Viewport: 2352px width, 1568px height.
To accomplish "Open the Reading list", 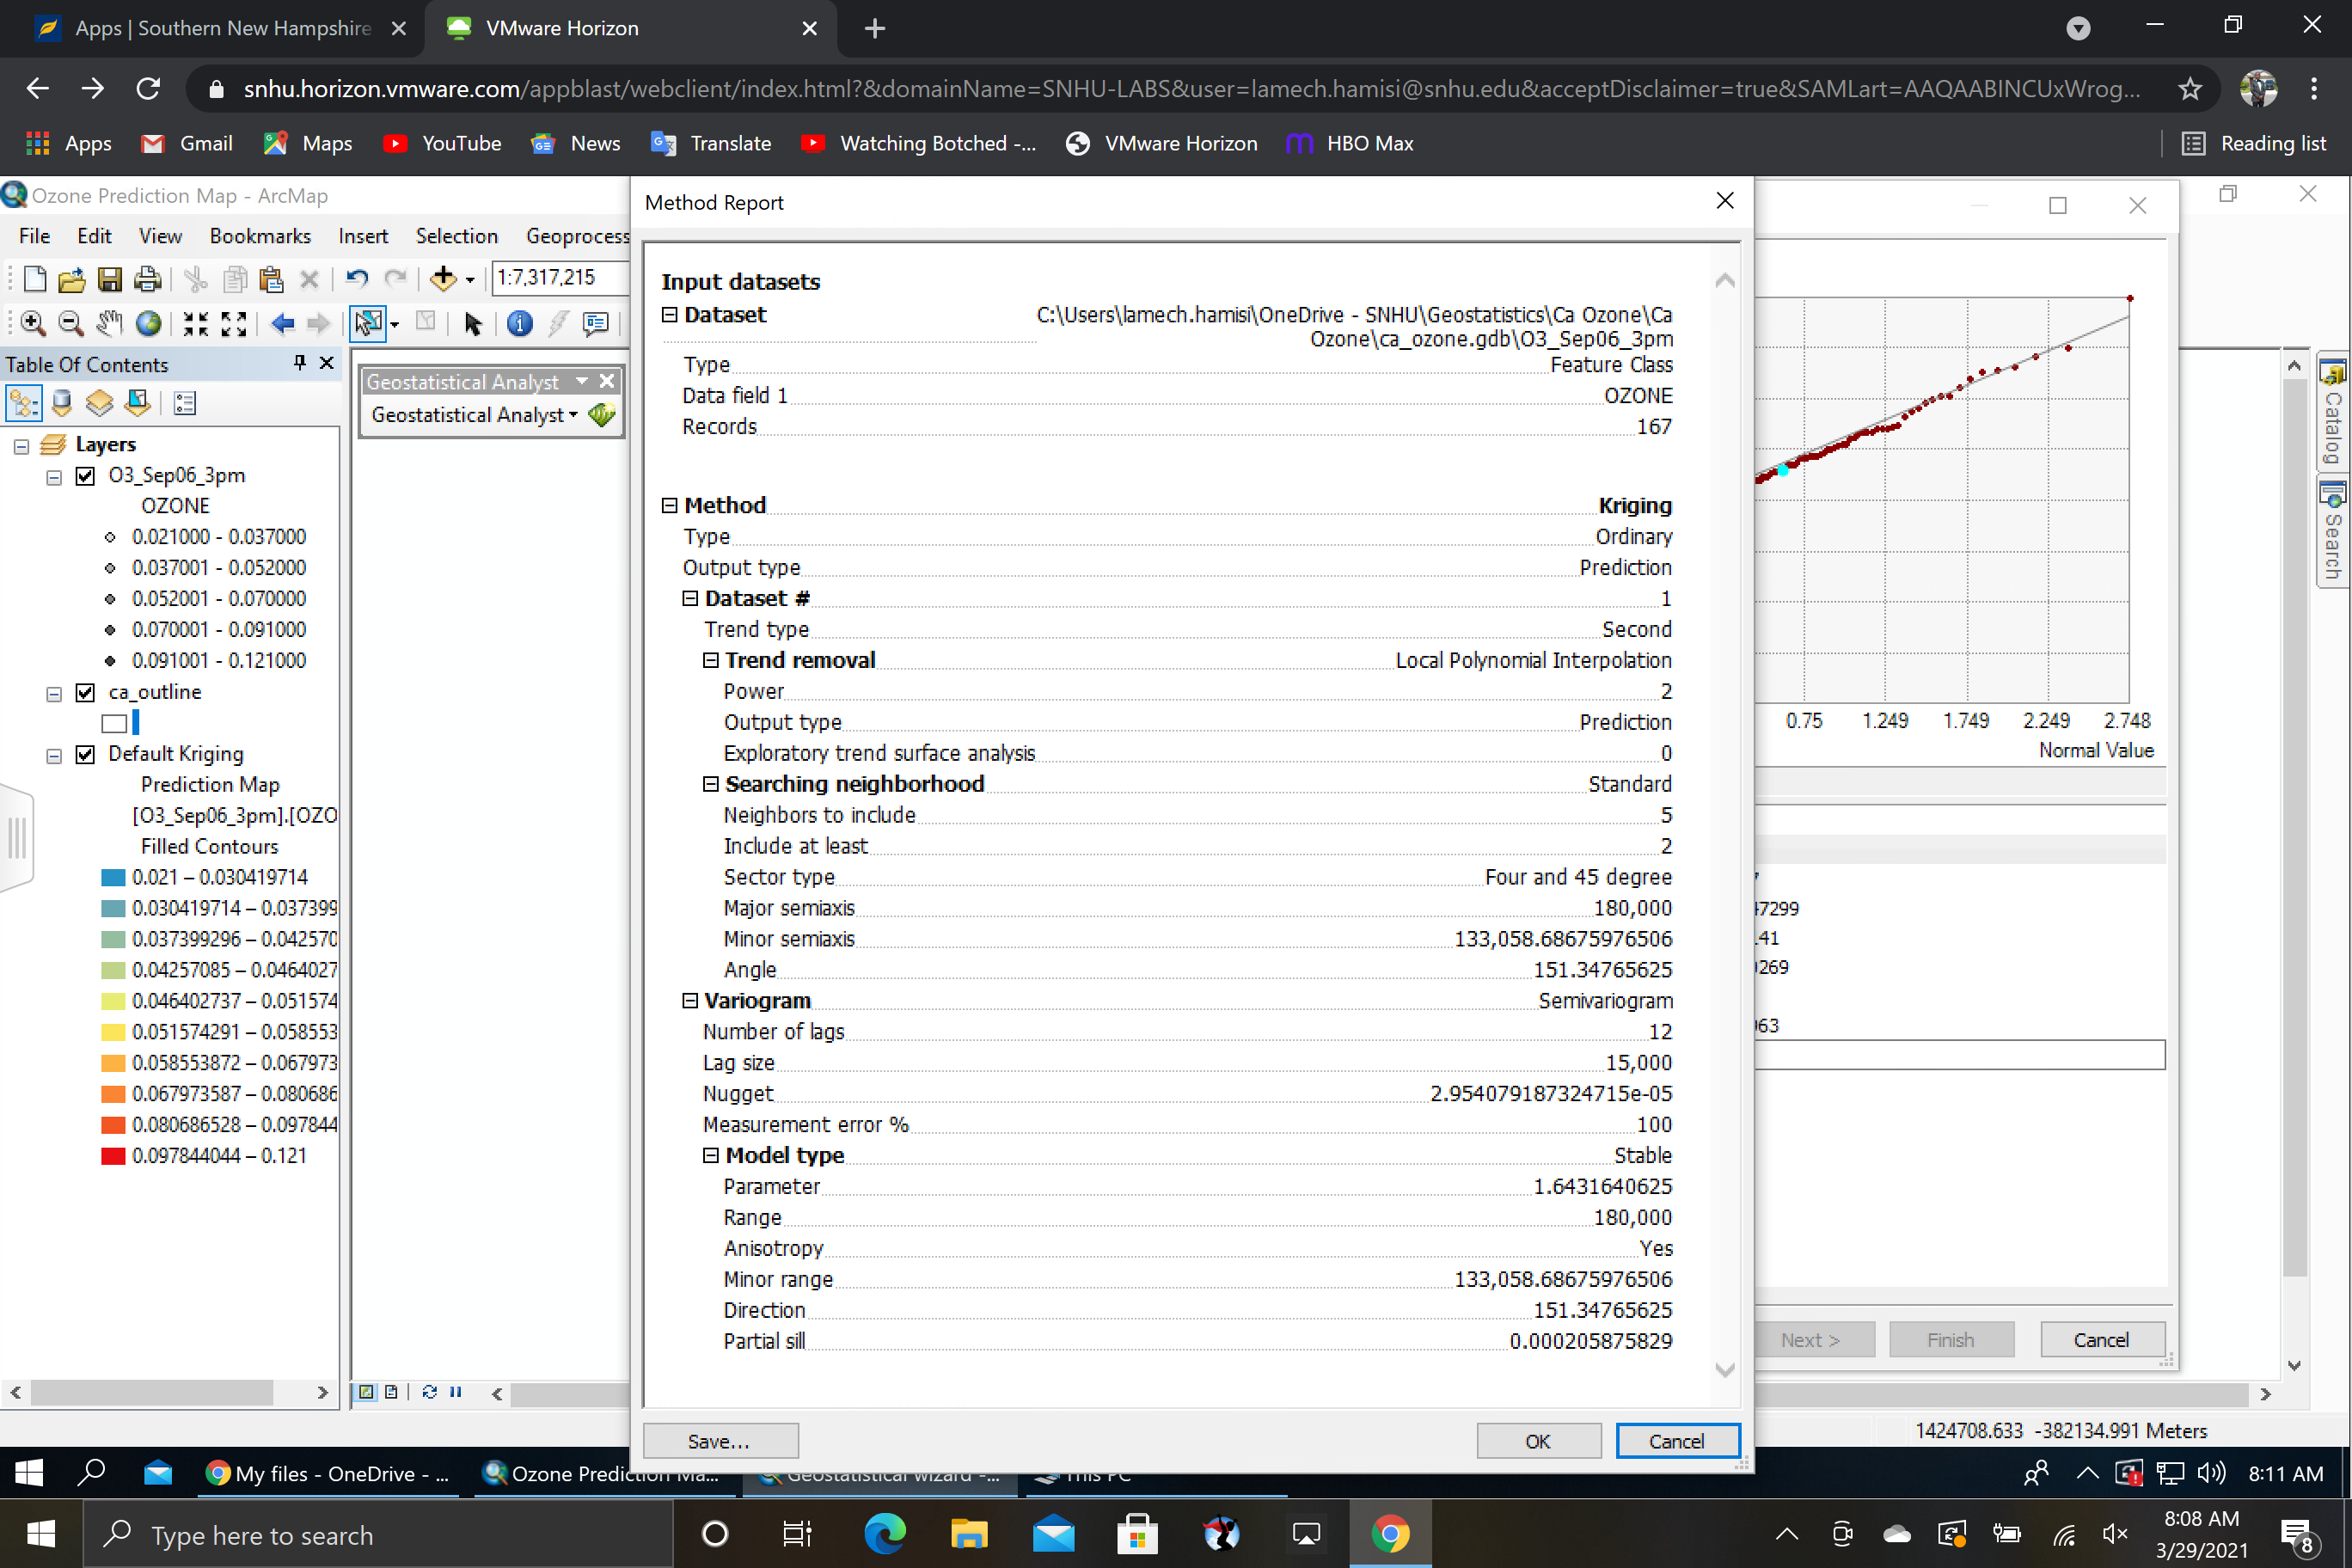I will [x=2254, y=143].
